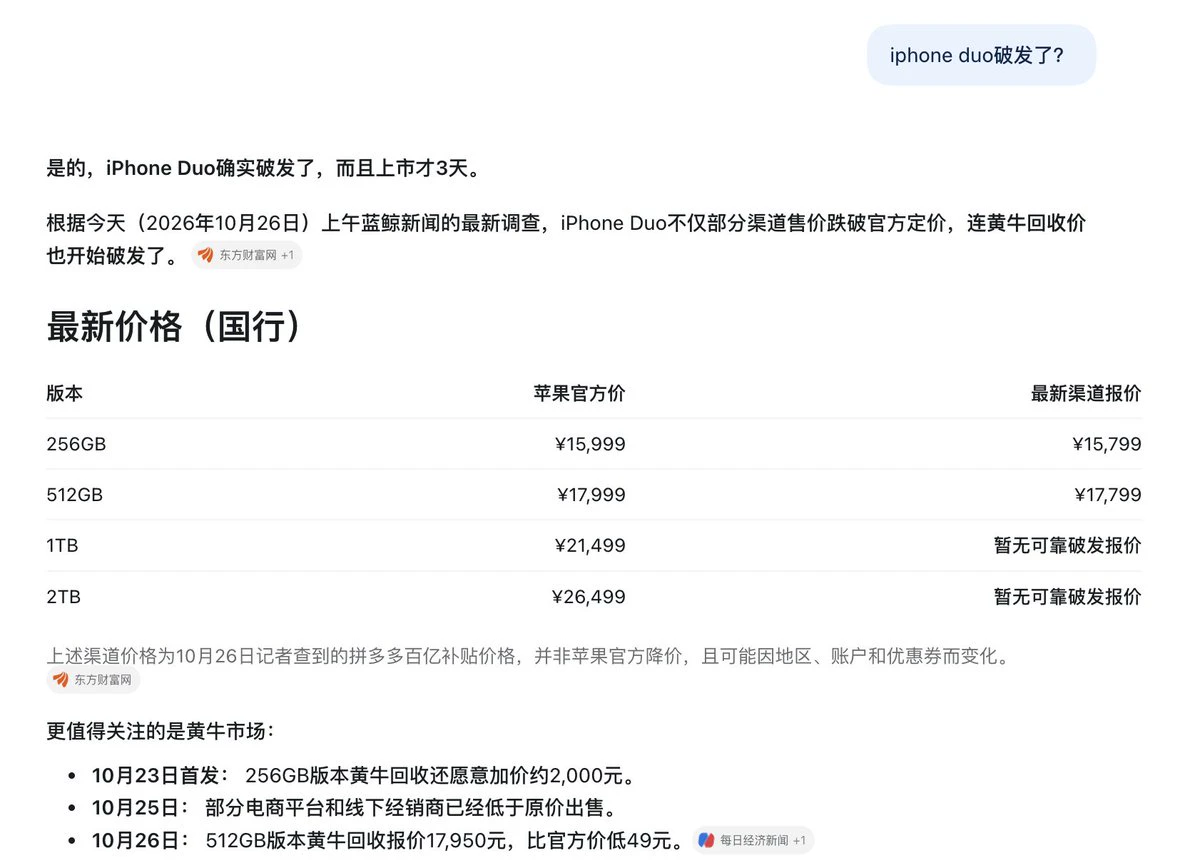
Task: Select the 512GB cell in the price table
Action: pyautogui.click(x=75, y=495)
